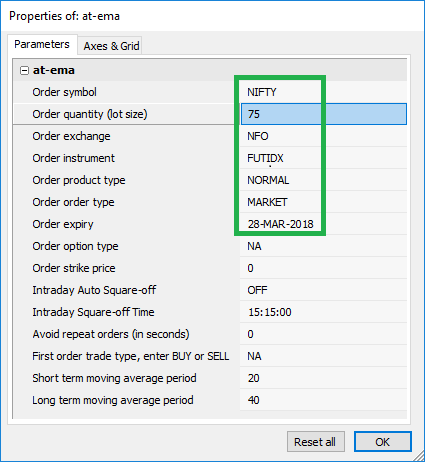Edit Short term moving average period 20
This screenshot has height=462, width=425.
323,378
